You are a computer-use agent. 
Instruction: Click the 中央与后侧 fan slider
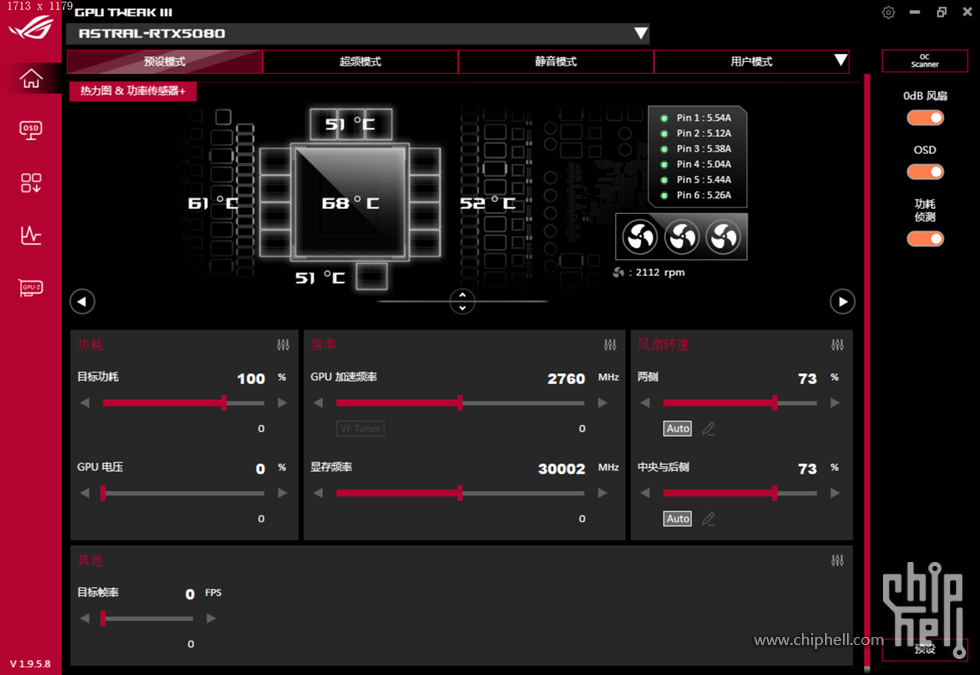[x=740, y=493]
